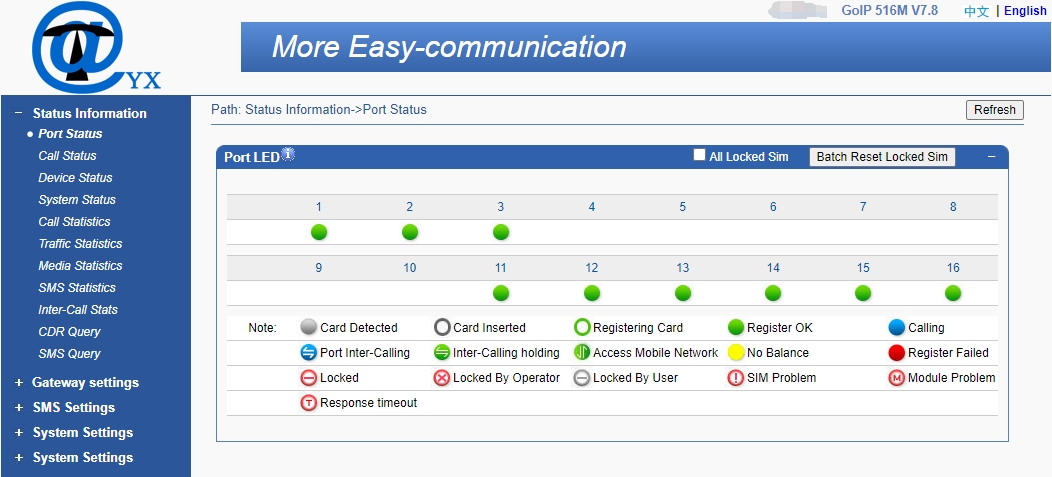Open System Status page

[x=77, y=200]
